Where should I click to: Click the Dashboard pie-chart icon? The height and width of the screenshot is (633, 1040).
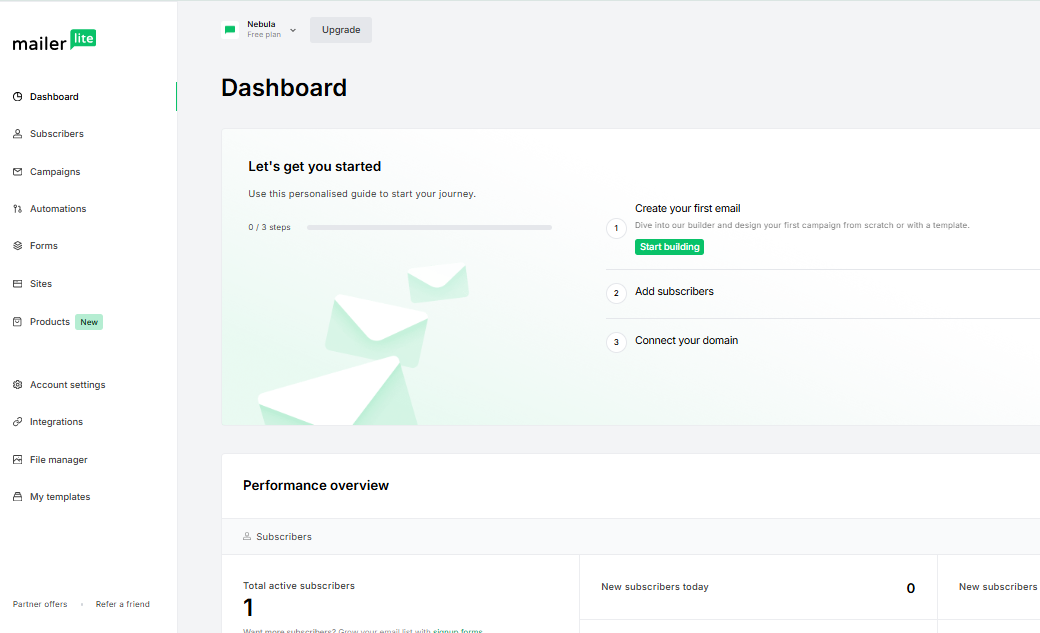pyautogui.click(x=18, y=97)
